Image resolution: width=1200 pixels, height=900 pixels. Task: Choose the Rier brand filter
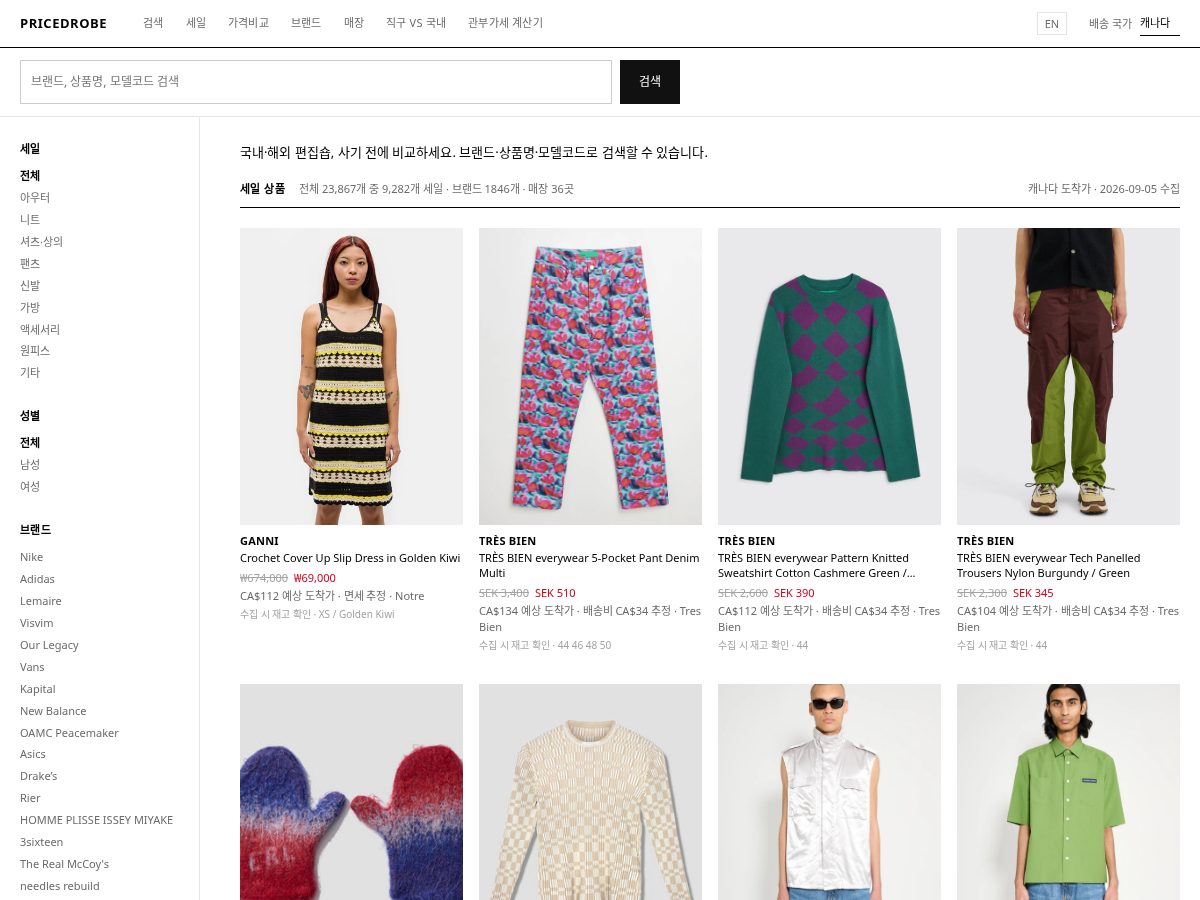30,798
